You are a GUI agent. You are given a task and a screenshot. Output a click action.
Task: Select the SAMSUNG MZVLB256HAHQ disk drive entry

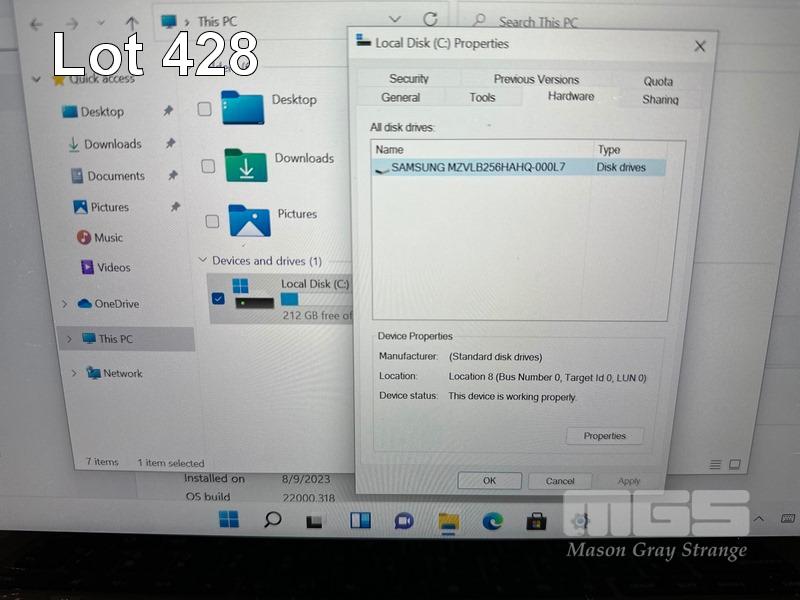coord(478,167)
